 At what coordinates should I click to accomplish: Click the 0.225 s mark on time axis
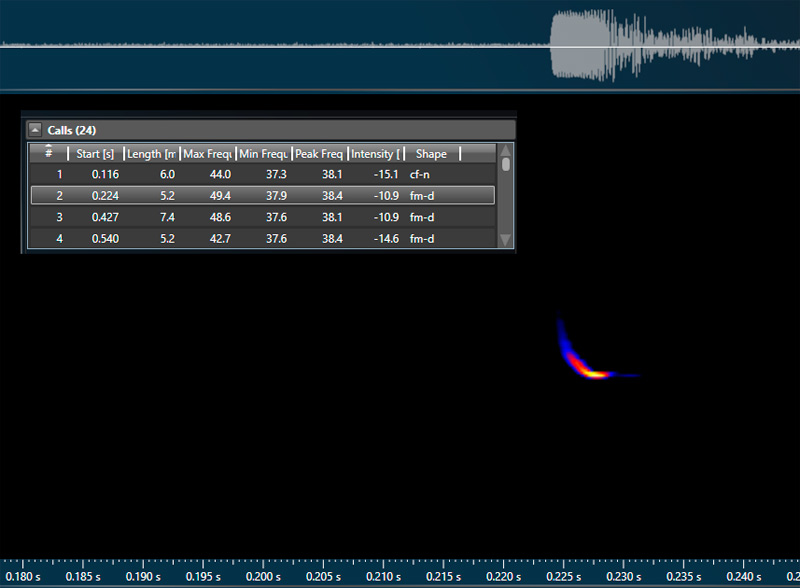point(564,576)
